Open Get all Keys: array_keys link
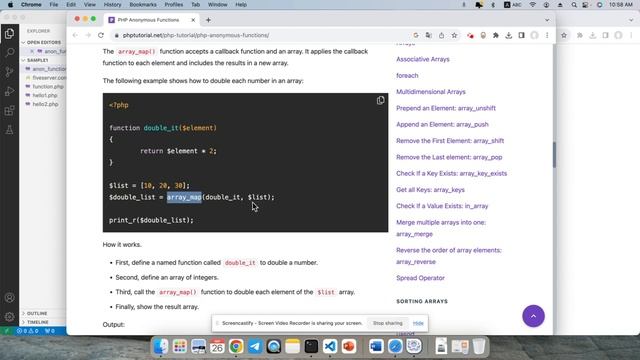The width and height of the screenshot is (640, 360). 430,190
